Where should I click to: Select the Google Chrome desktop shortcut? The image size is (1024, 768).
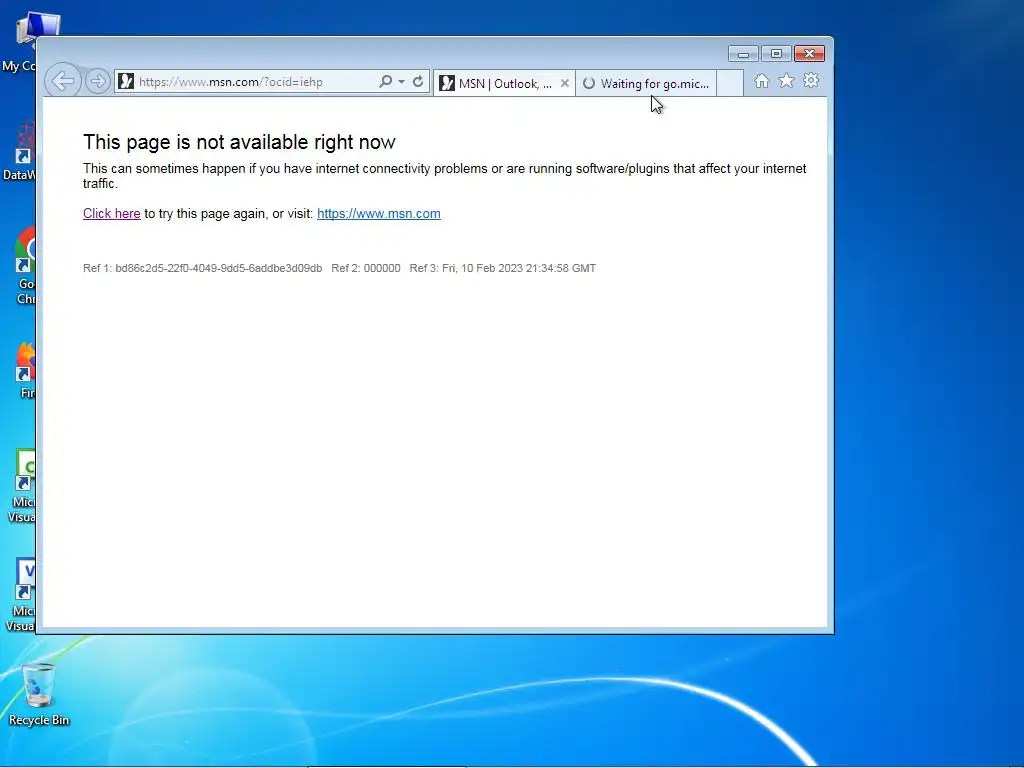[x=23, y=266]
